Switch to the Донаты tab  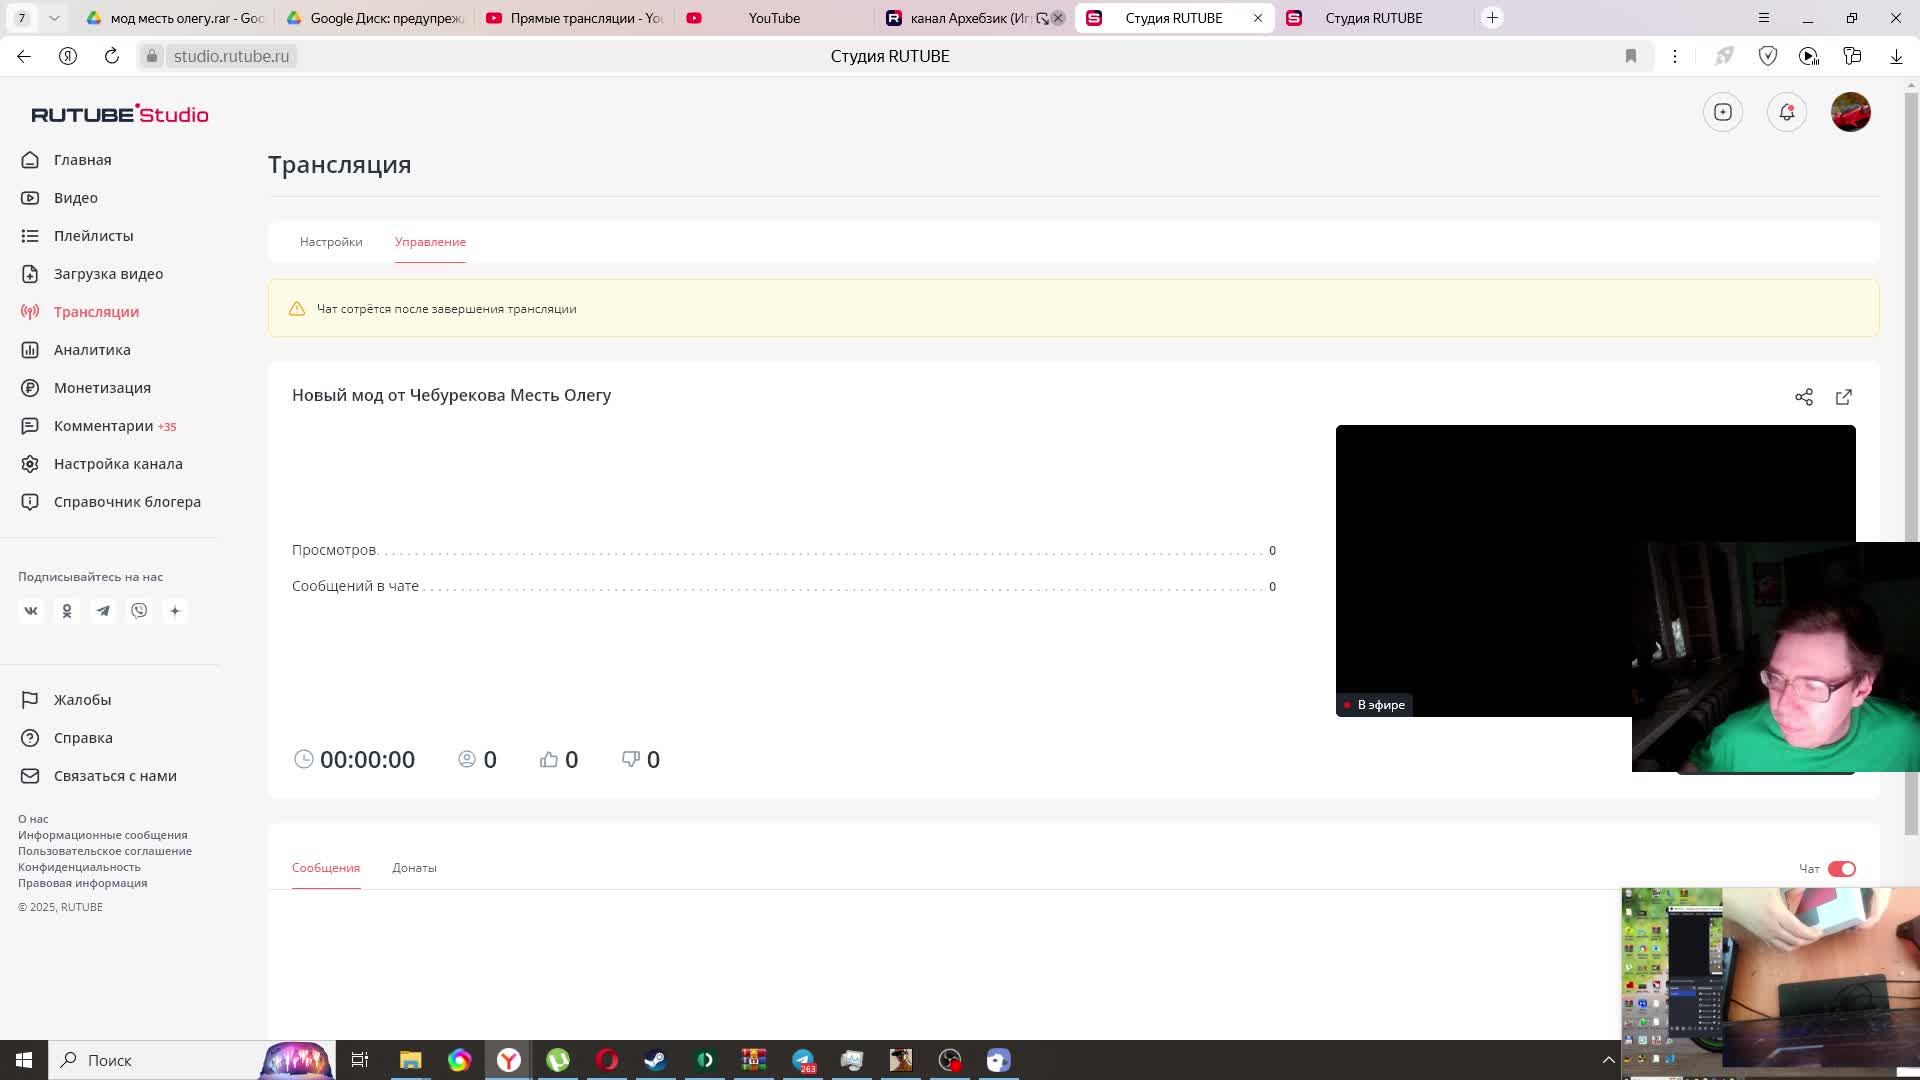[x=414, y=868]
